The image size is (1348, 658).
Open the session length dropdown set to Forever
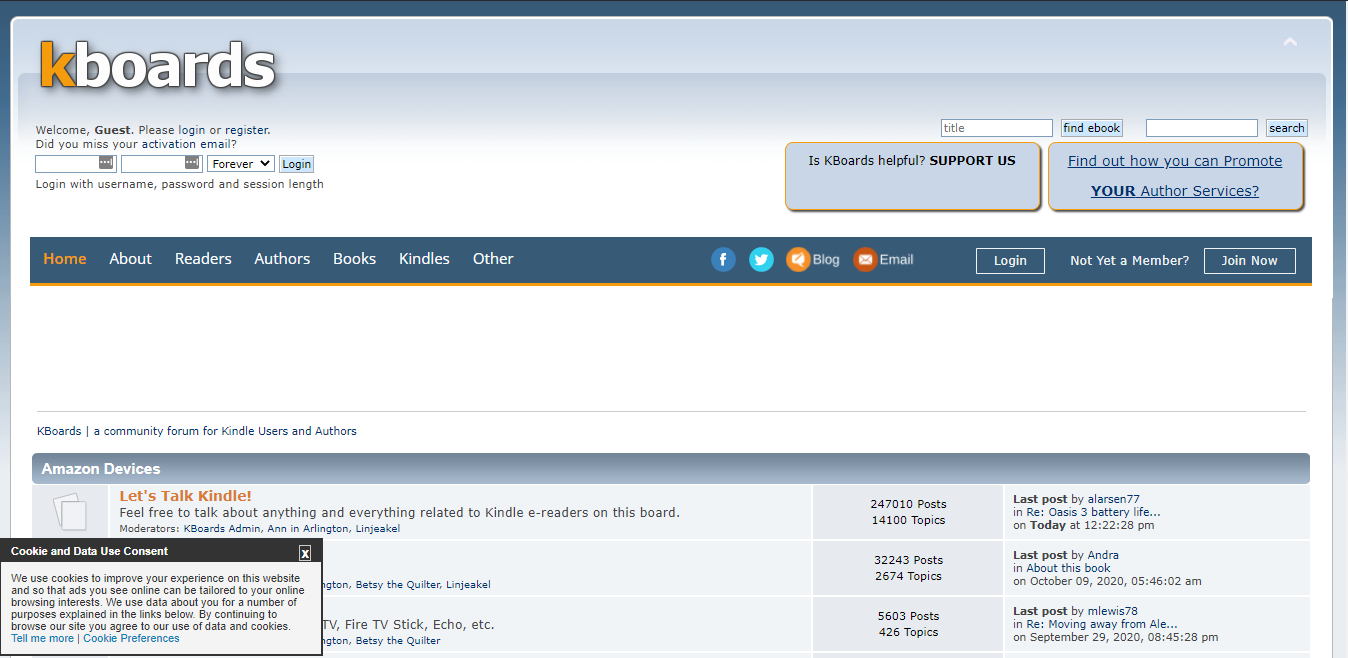[x=241, y=164]
